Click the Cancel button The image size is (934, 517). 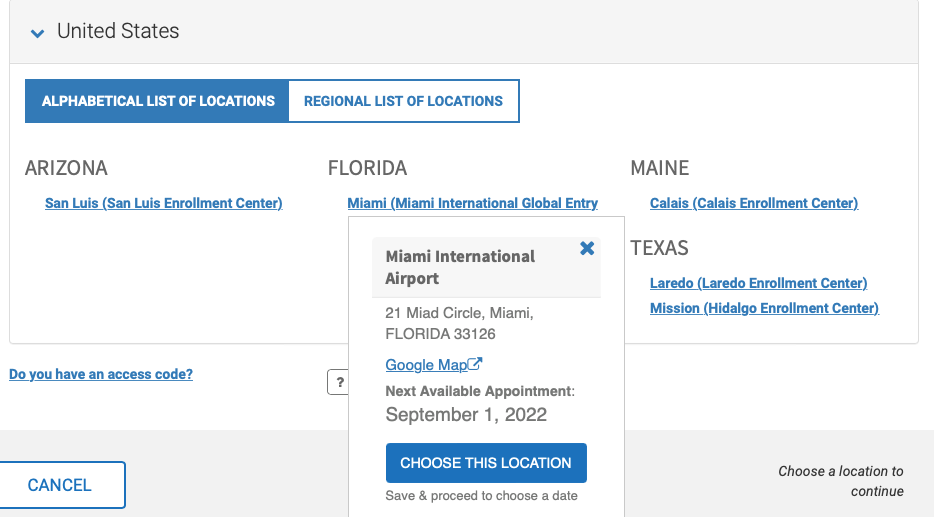click(60, 485)
